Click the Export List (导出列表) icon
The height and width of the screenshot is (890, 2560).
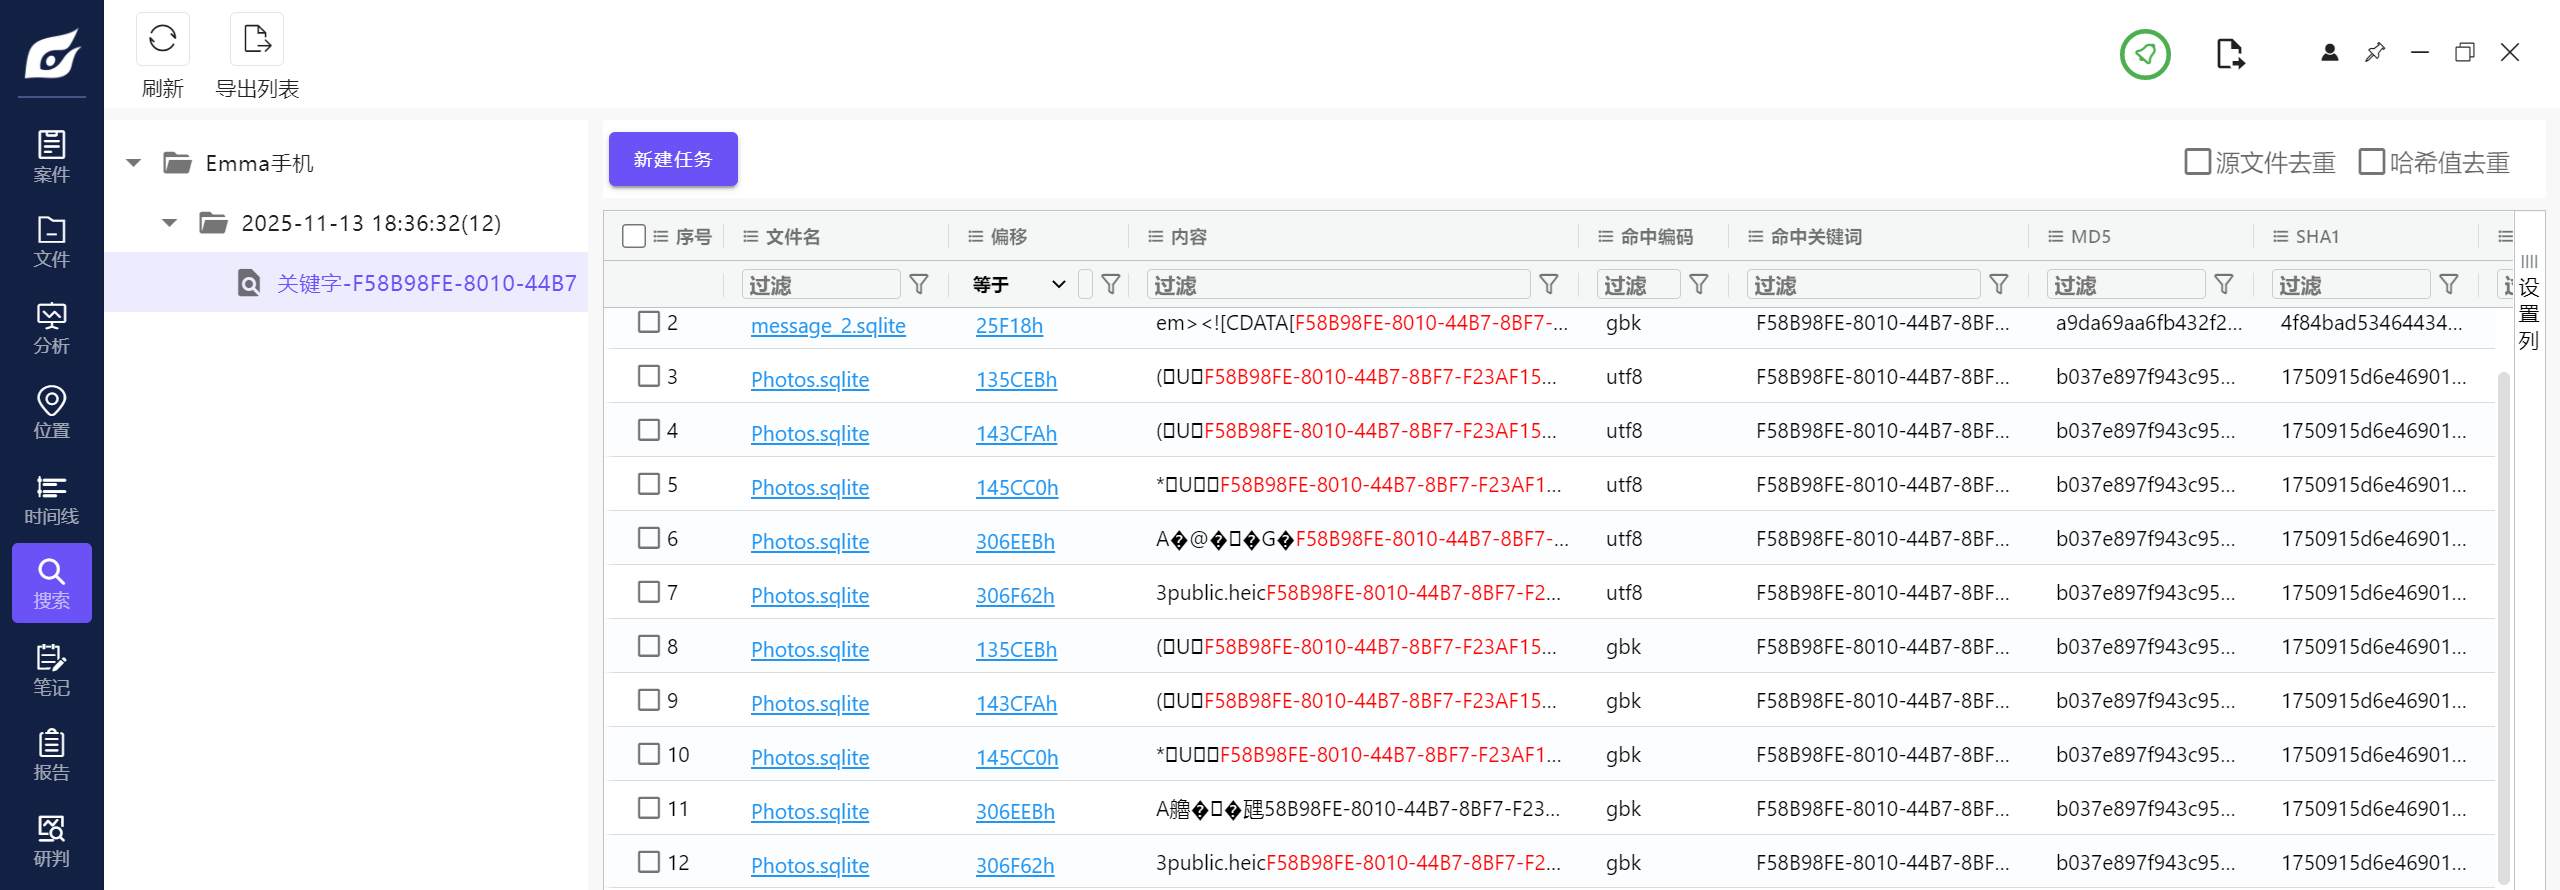257,40
